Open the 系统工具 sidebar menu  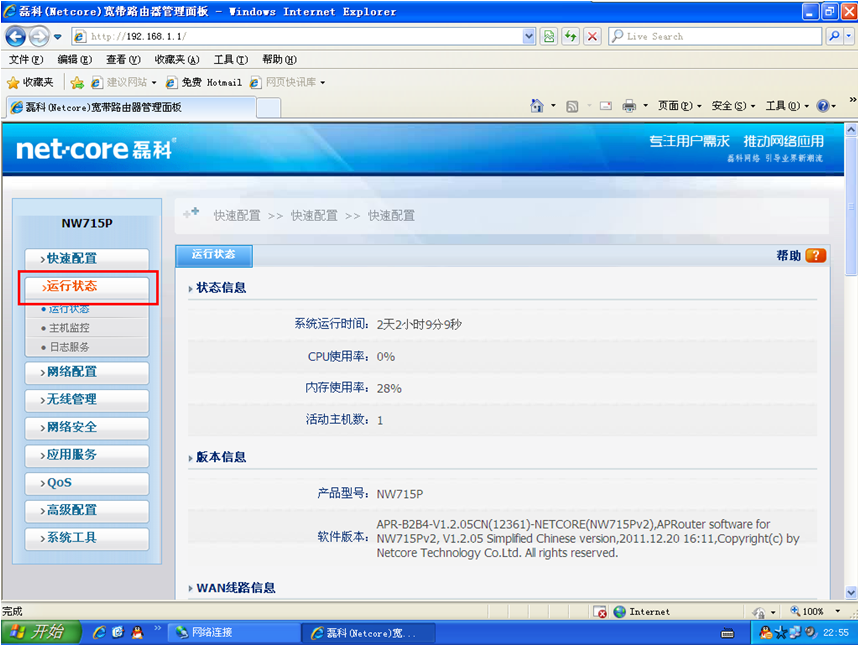click(86, 538)
